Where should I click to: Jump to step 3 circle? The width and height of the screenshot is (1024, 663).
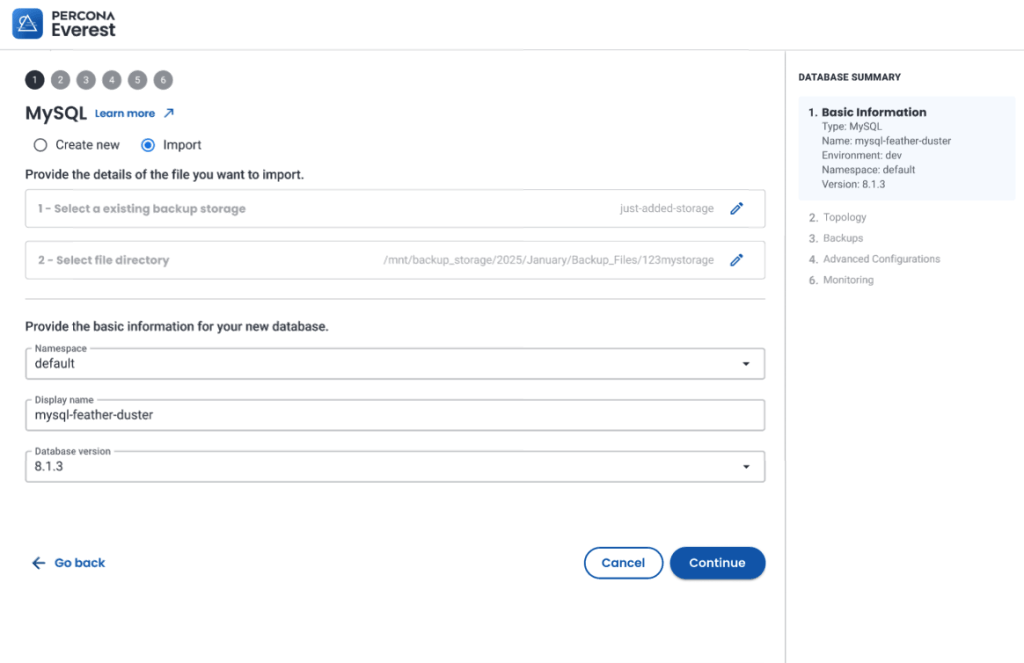point(86,80)
